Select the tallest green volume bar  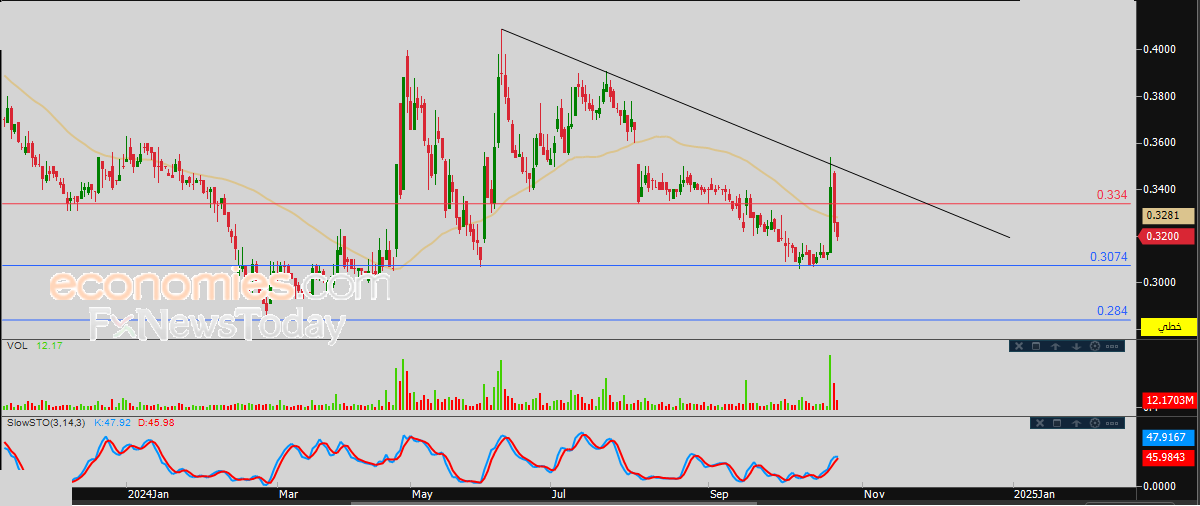830,382
